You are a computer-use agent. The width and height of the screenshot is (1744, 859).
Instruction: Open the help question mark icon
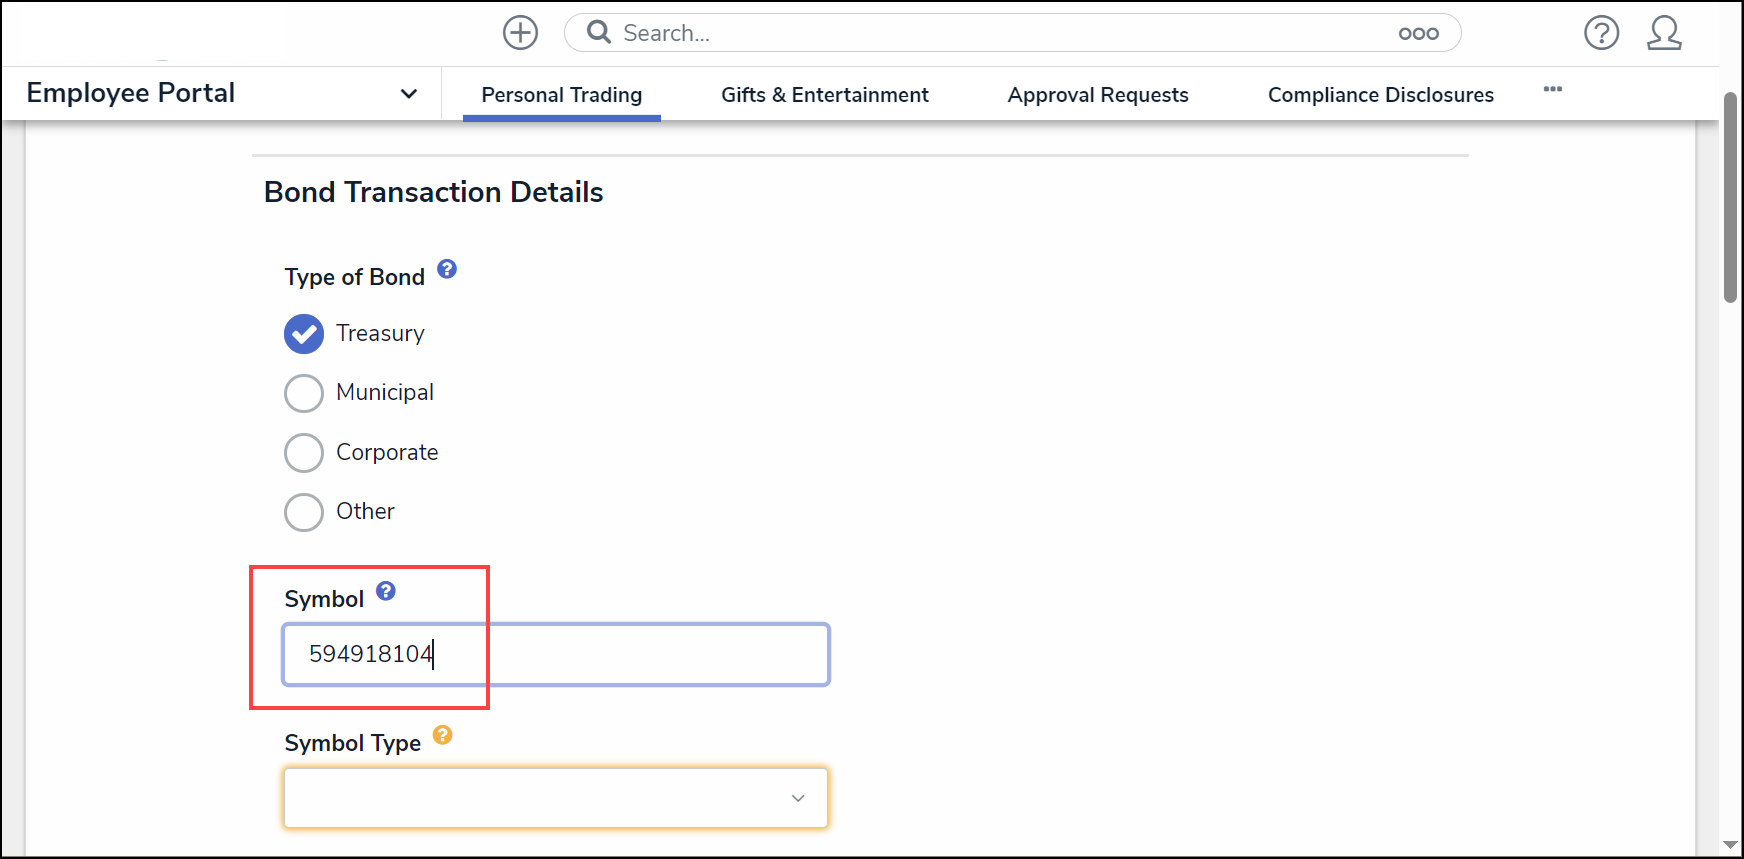pyautogui.click(x=1601, y=33)
